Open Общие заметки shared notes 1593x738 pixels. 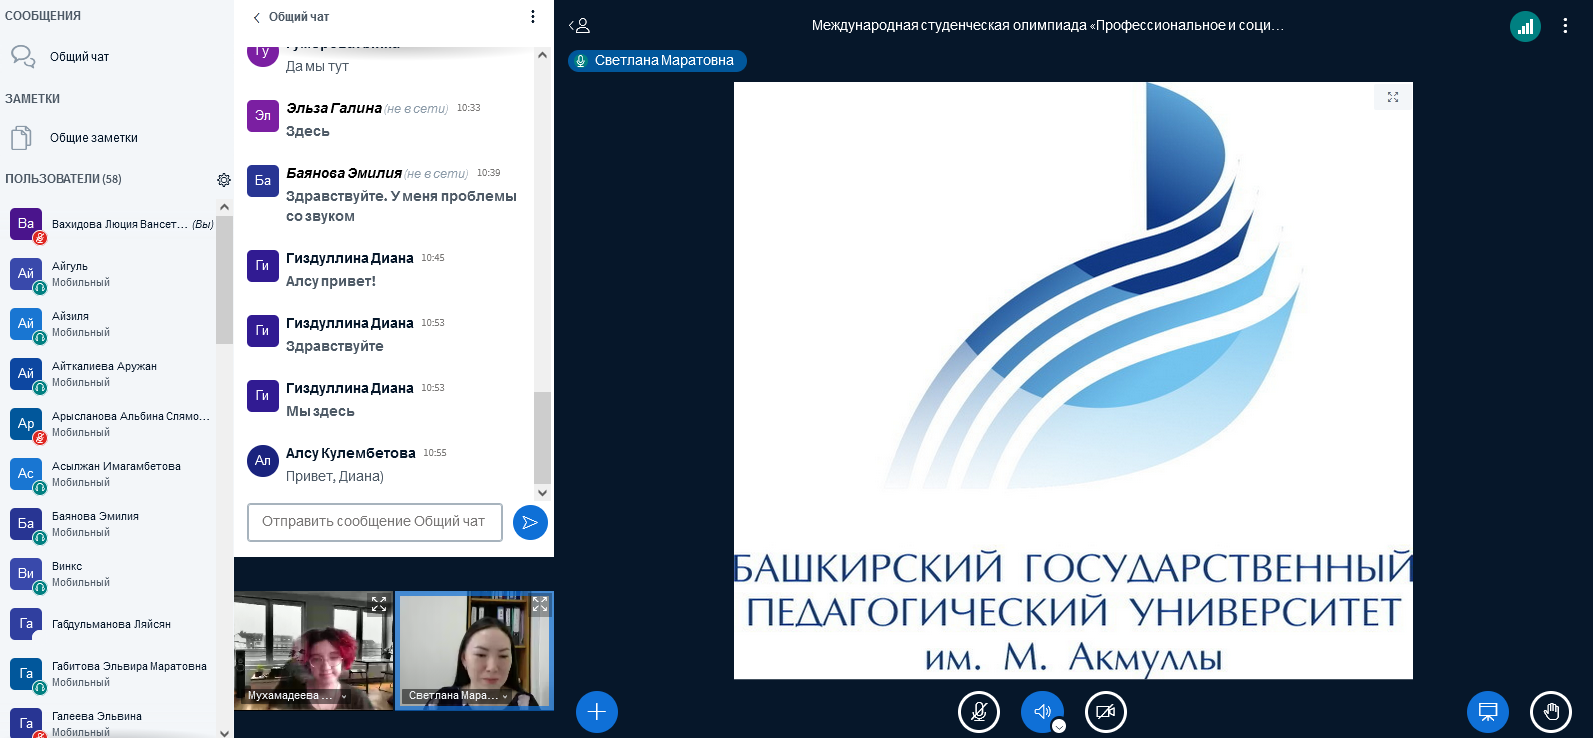[x=93, y=138]
